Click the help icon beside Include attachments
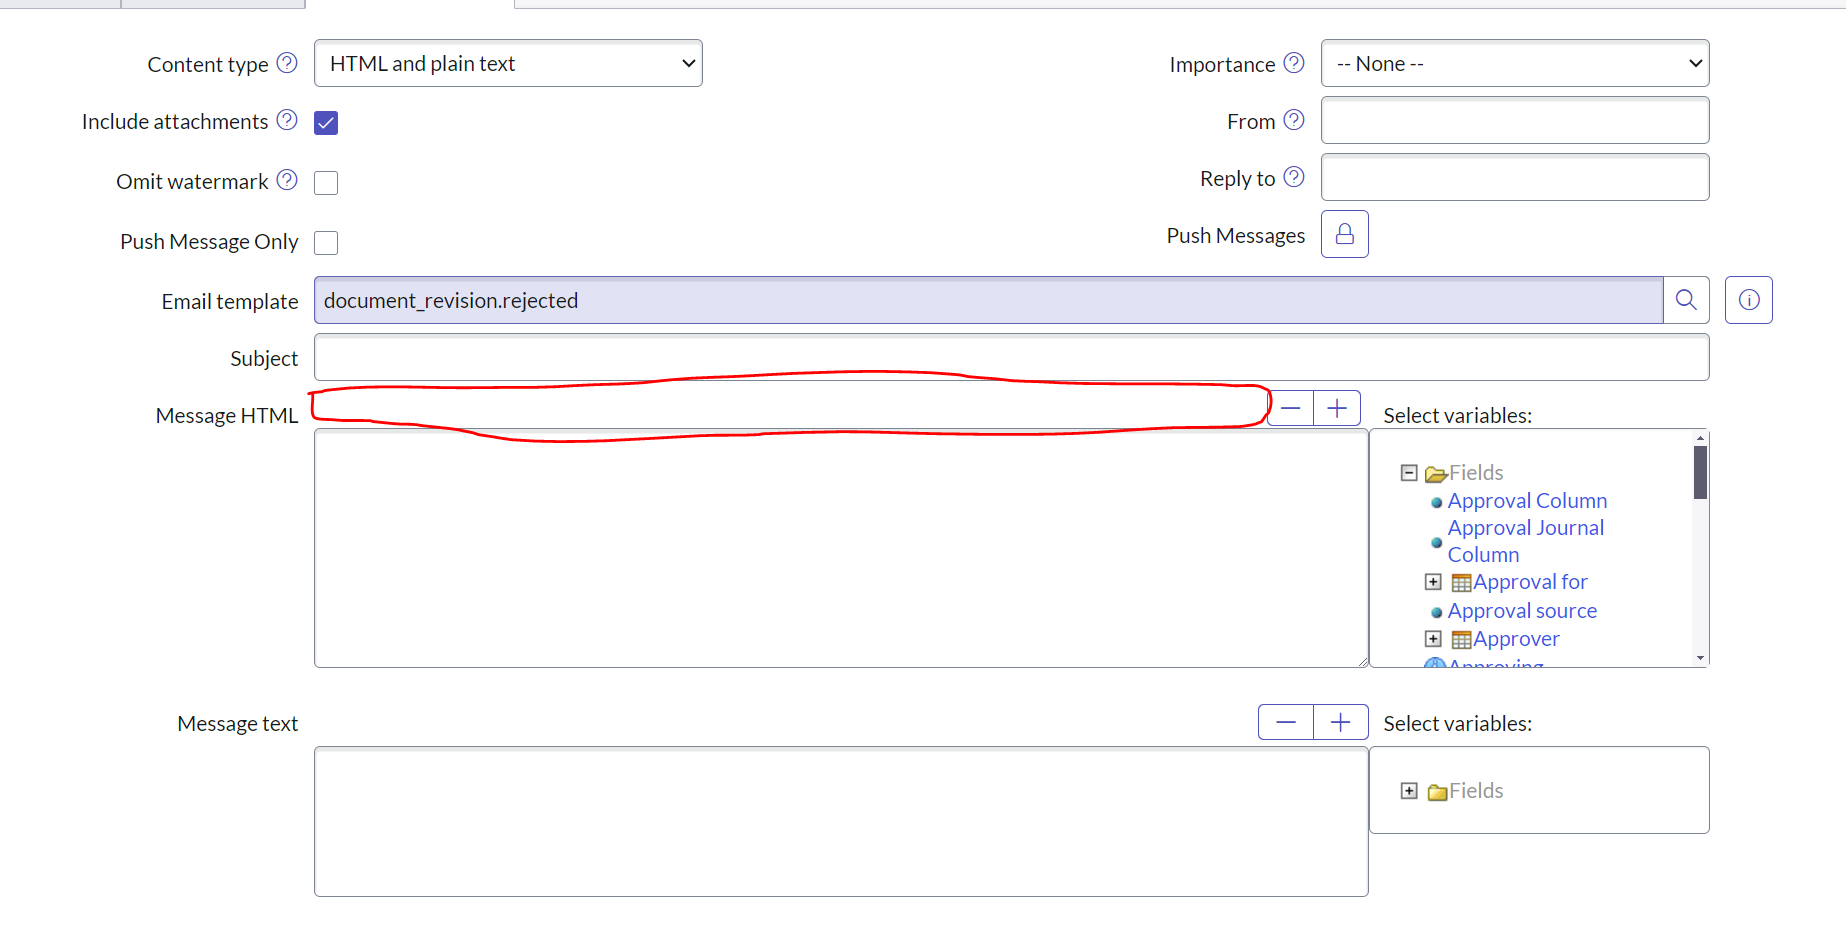This screenshot has width=1846, height=929. point(287,119)
